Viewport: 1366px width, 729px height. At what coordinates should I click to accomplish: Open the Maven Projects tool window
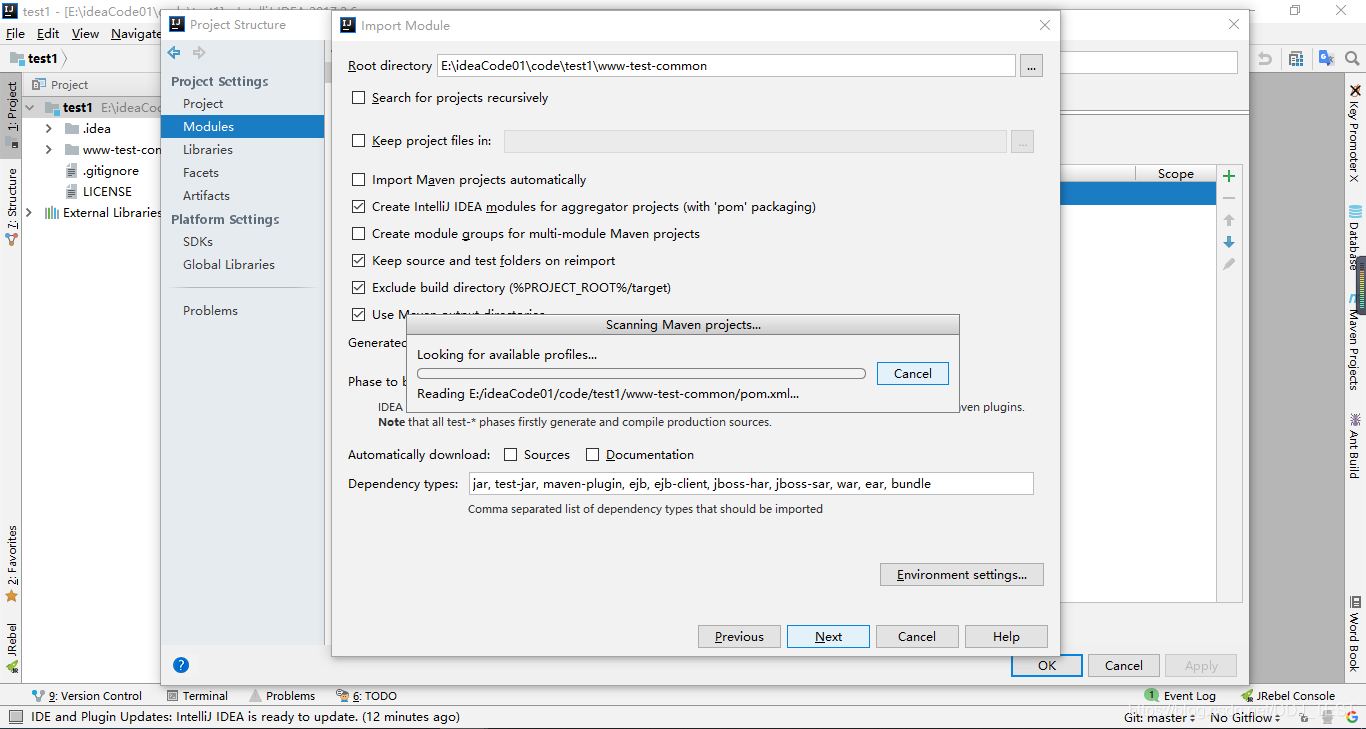click(1355, 341)
